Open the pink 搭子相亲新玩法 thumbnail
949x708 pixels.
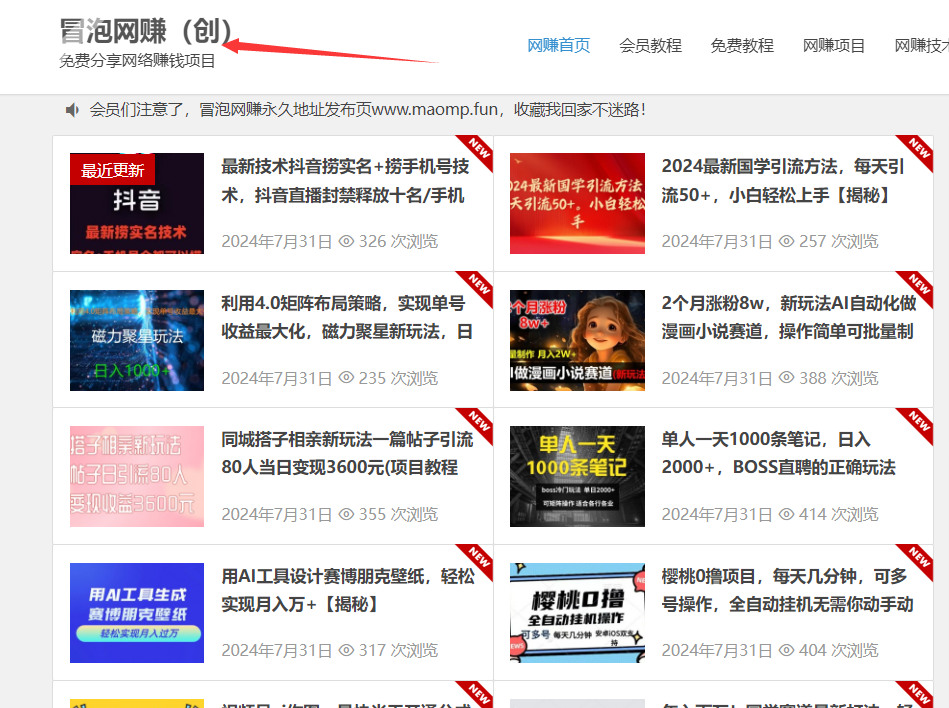(x=137, y=476)
